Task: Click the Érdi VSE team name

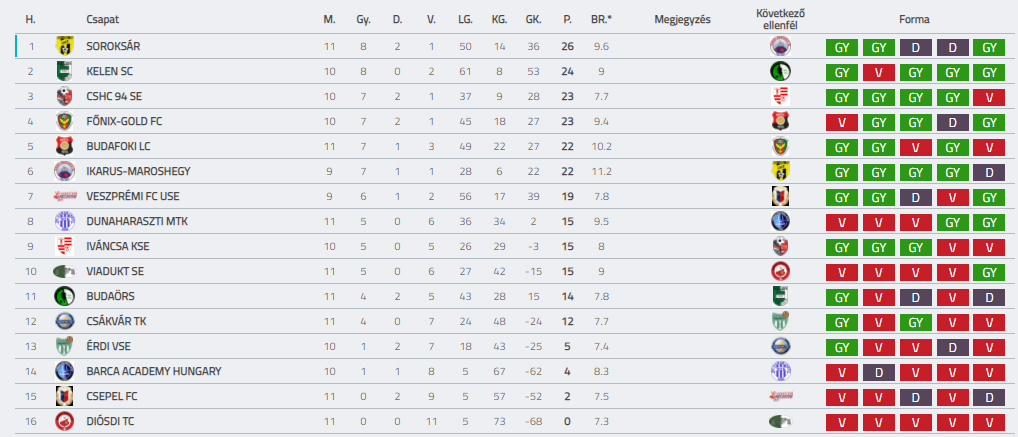Action: (111, 346)
